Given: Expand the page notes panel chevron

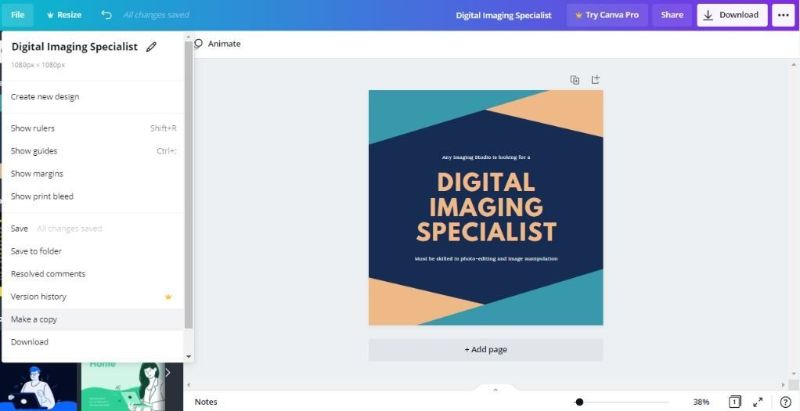Looking at the screenshot, I should point(495,389).
